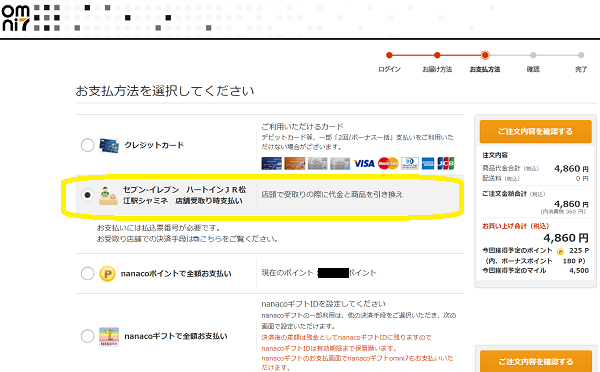Click the American Express logo
Image resolution: width=600 pixels, height=372 pixels.
pyautogui.click(x=428, y=163)
